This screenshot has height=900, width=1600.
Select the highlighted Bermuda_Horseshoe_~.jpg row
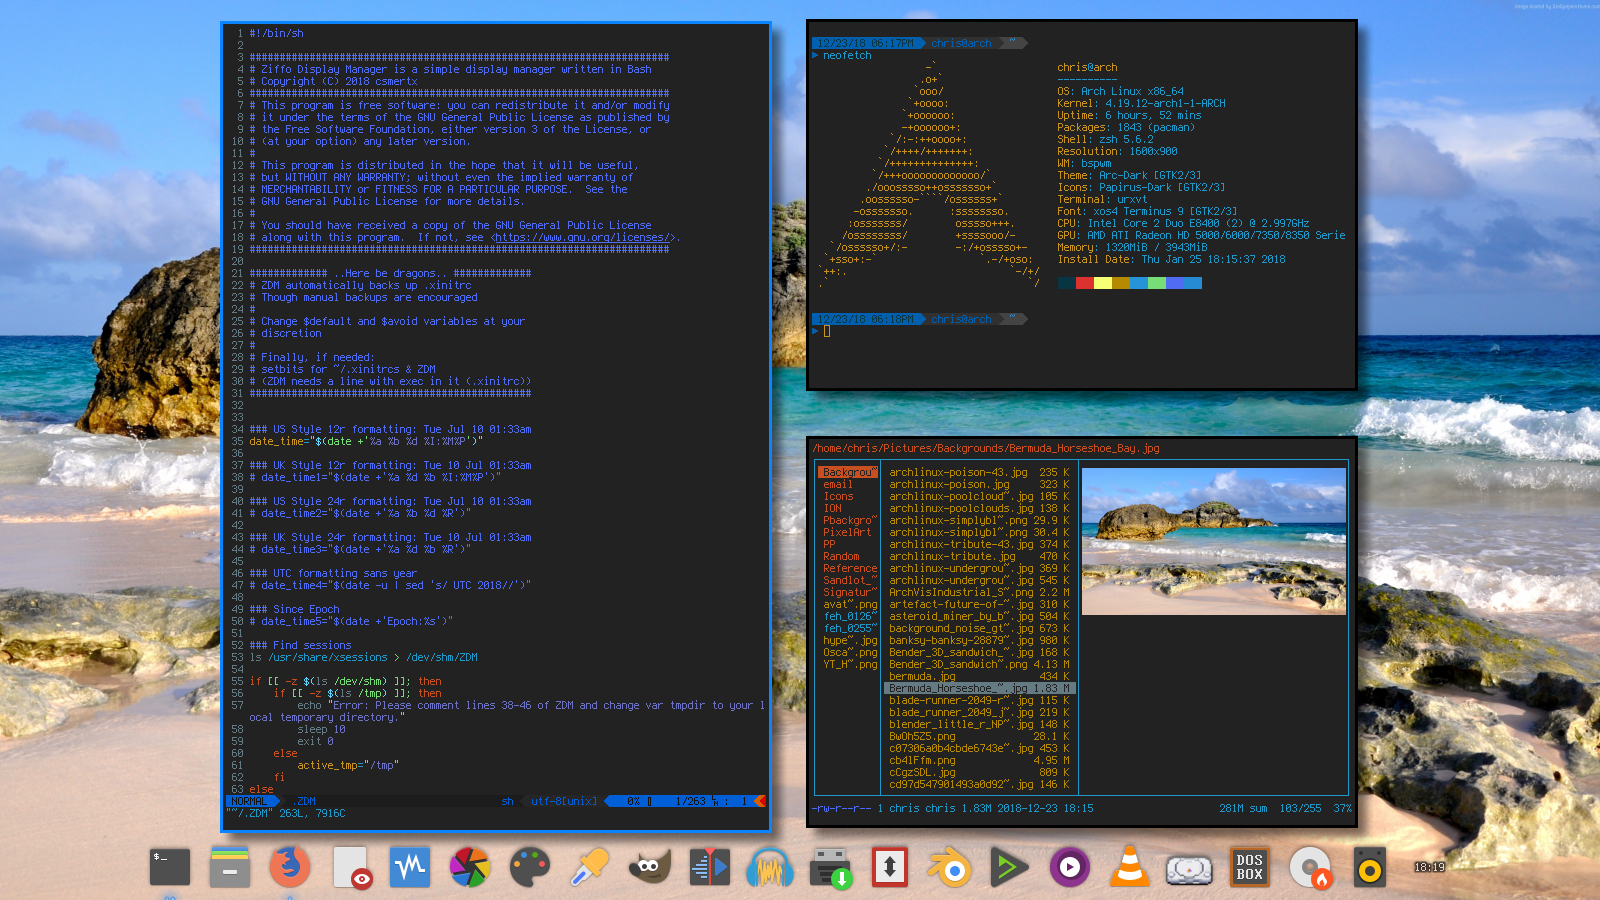click(979, 688)
